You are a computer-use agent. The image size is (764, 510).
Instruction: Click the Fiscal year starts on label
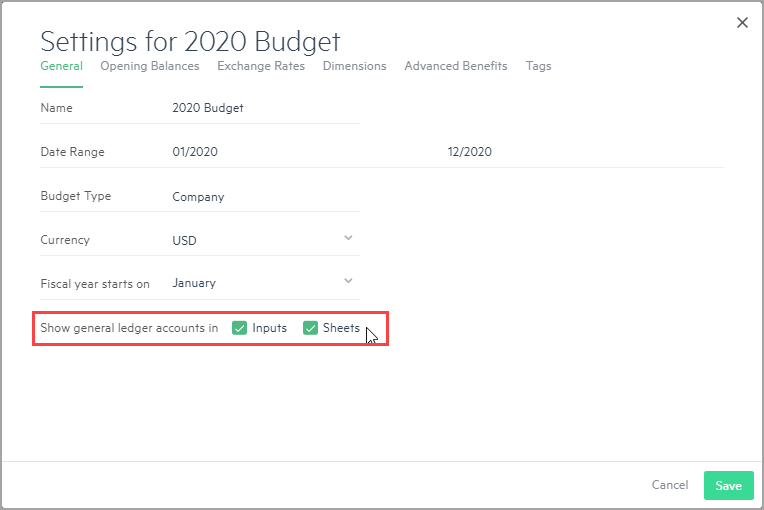click(x=95, y=284)
